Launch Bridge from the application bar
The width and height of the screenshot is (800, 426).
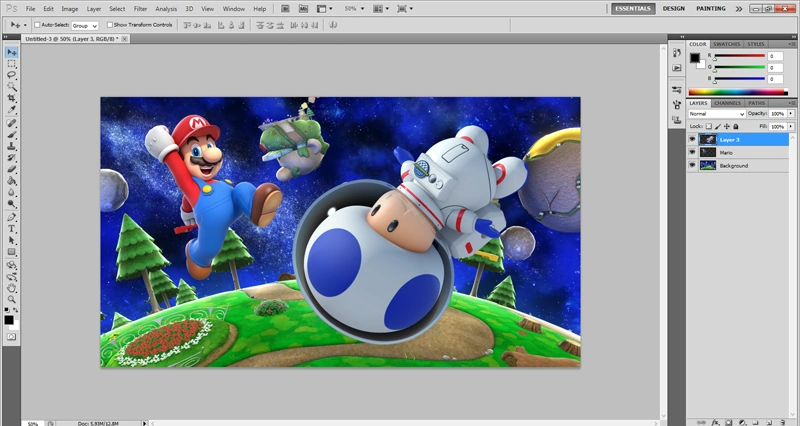pyautogui.click(x=286, y=9)
